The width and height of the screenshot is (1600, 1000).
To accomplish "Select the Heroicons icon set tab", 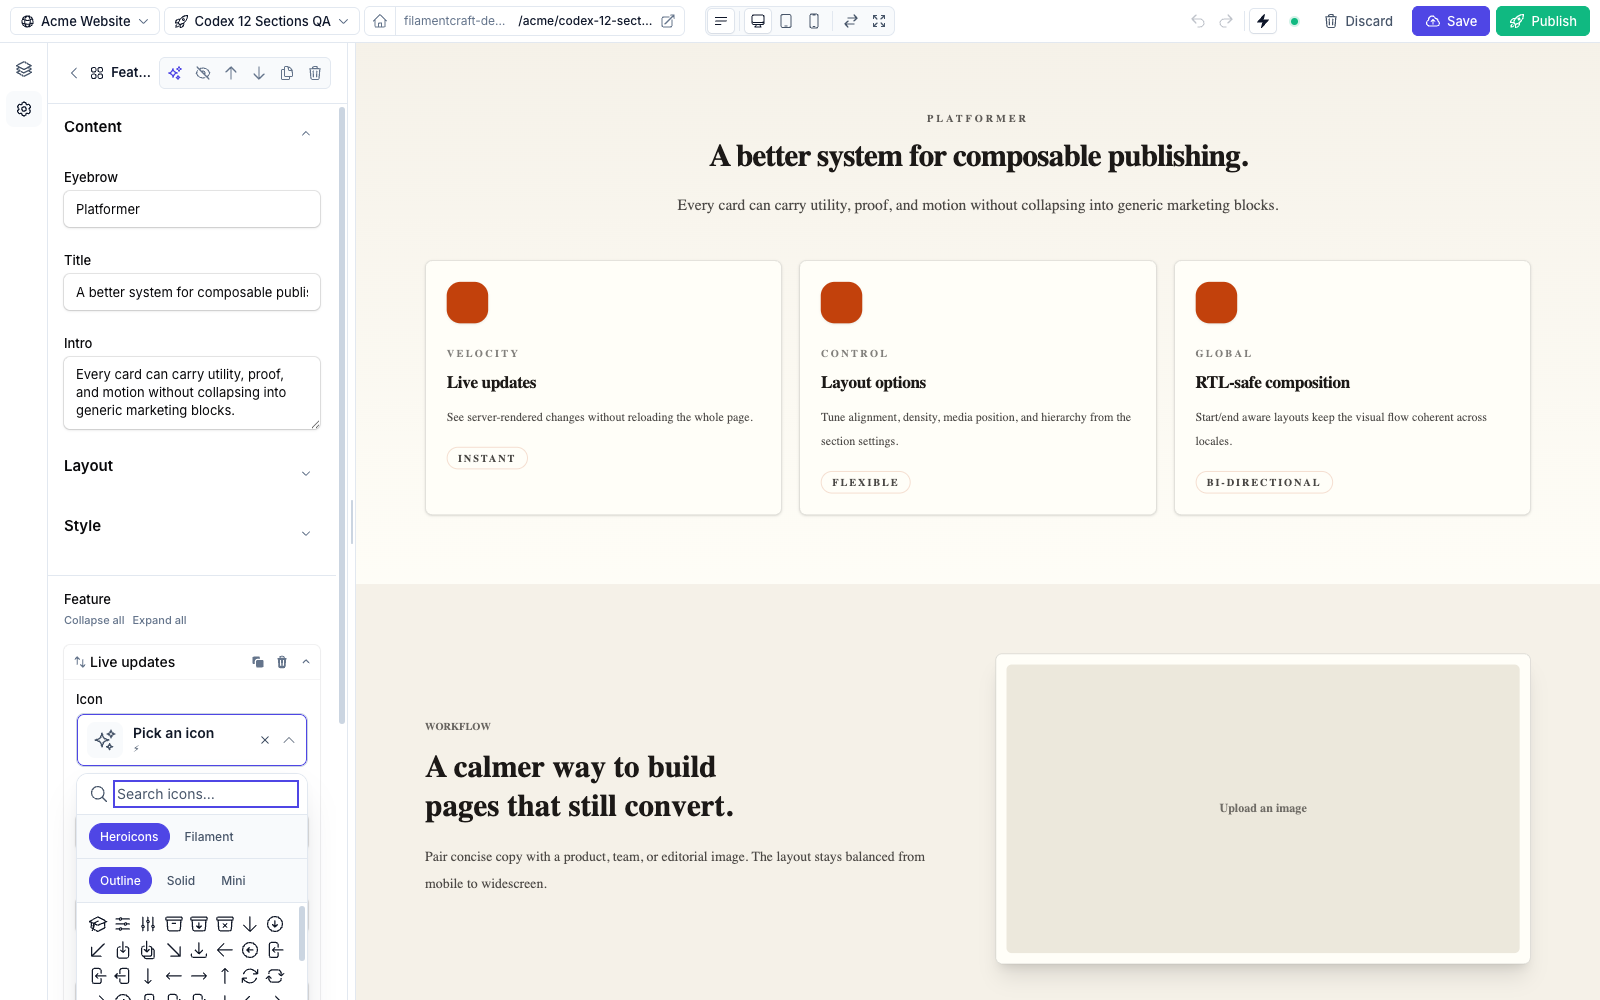I will 129,837.
